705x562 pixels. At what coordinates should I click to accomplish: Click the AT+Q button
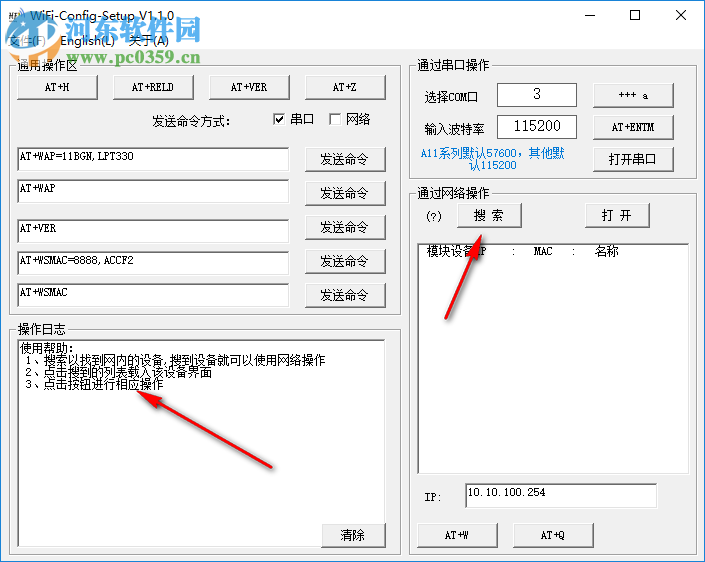coord(553,535)
